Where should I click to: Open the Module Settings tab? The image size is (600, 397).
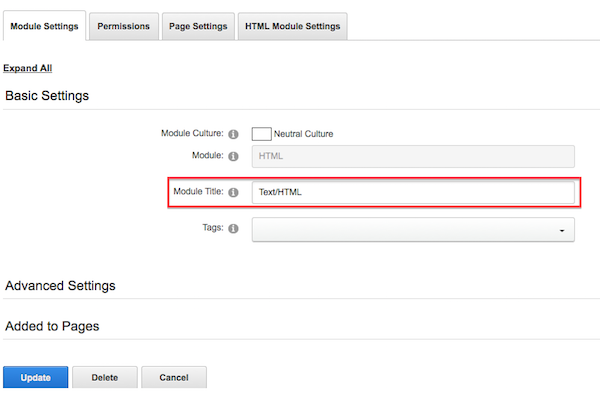pos(44,26)
